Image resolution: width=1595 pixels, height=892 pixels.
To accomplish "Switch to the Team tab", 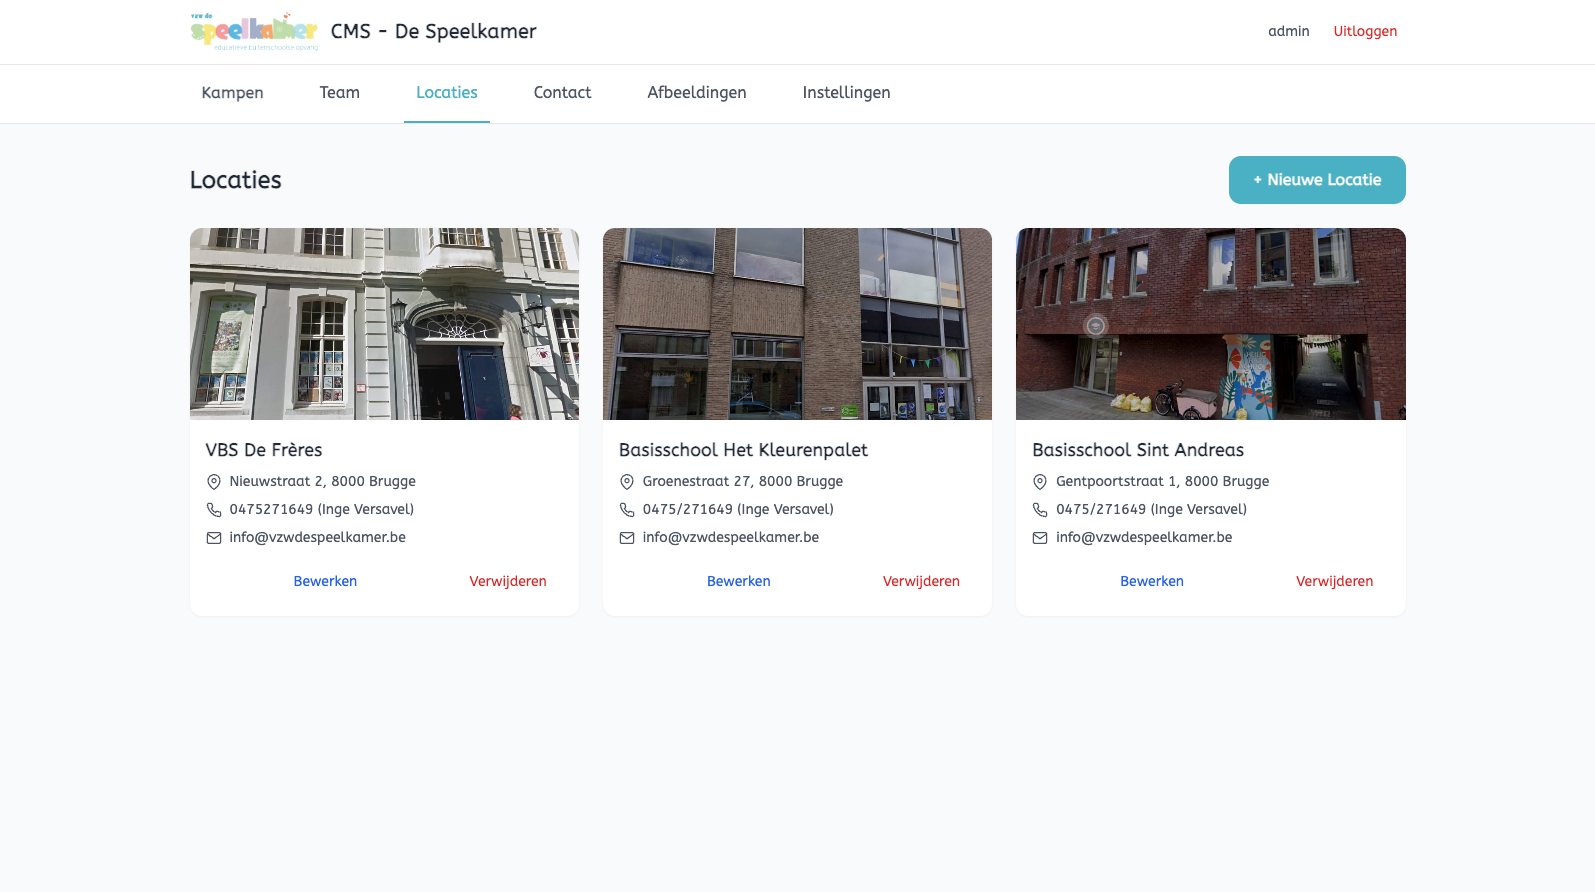I will coord(339,93).
